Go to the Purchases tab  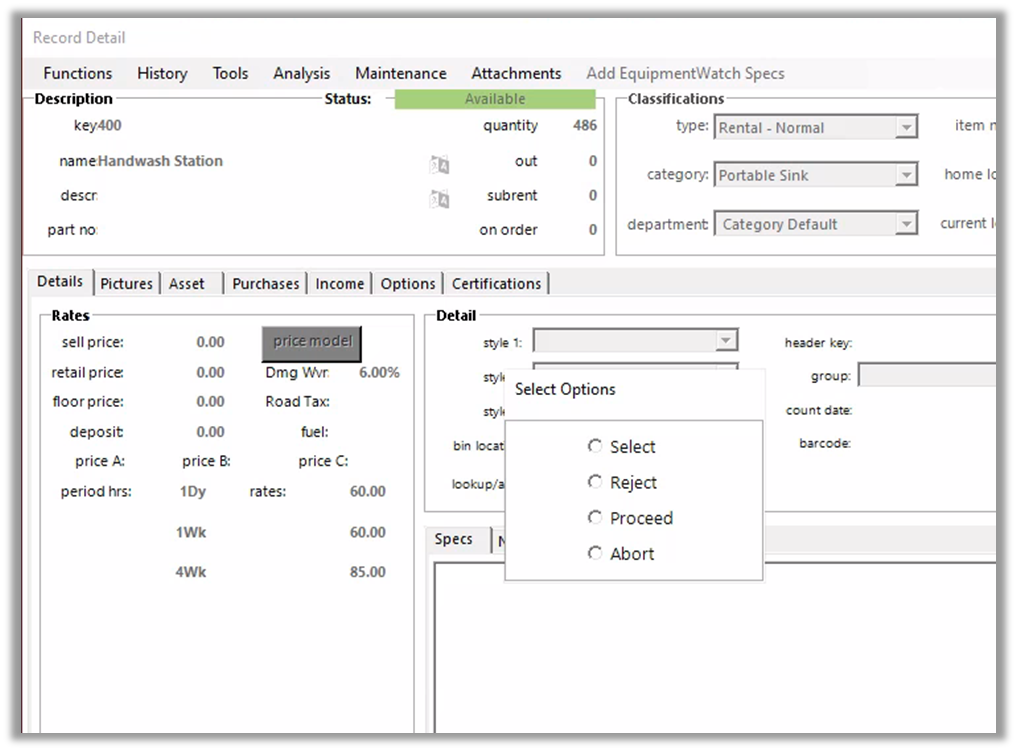pos(265,284)
